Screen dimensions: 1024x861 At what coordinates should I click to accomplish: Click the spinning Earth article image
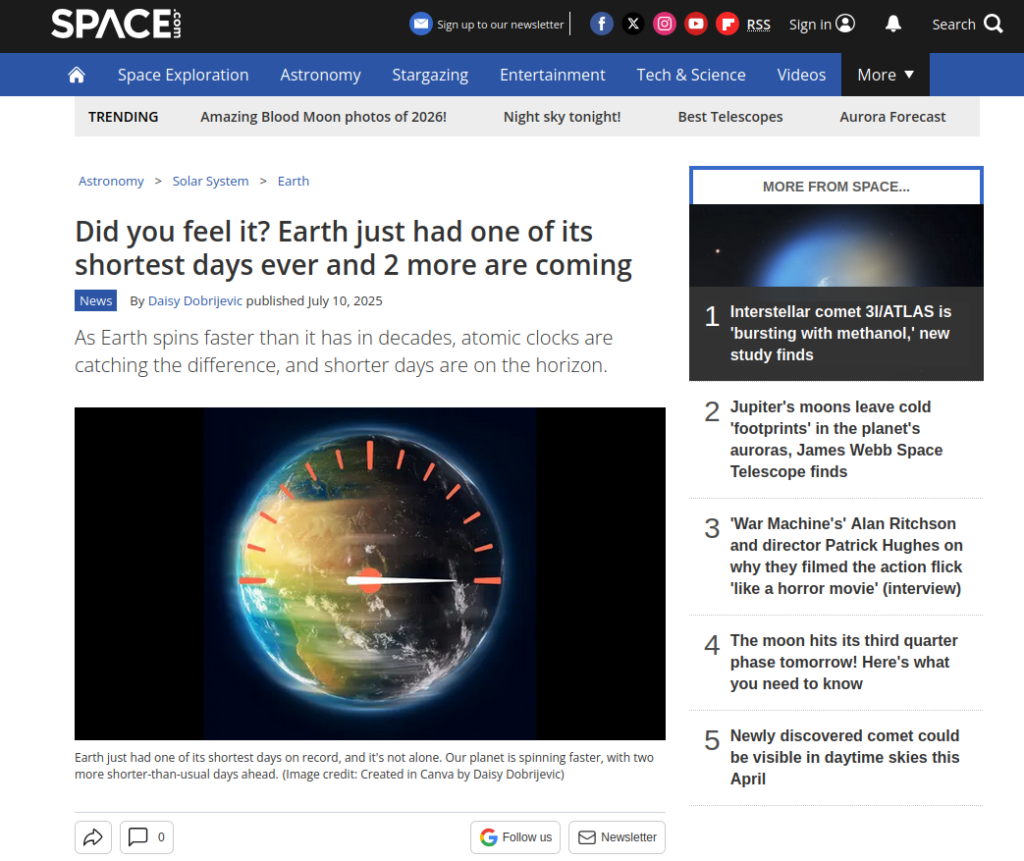tap(370, 573)
